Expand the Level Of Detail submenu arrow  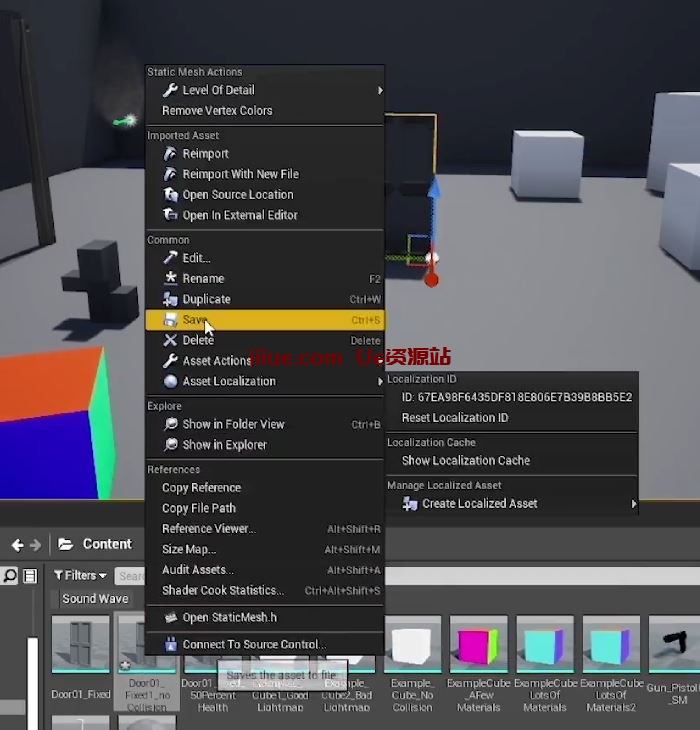tap(380, 90)
